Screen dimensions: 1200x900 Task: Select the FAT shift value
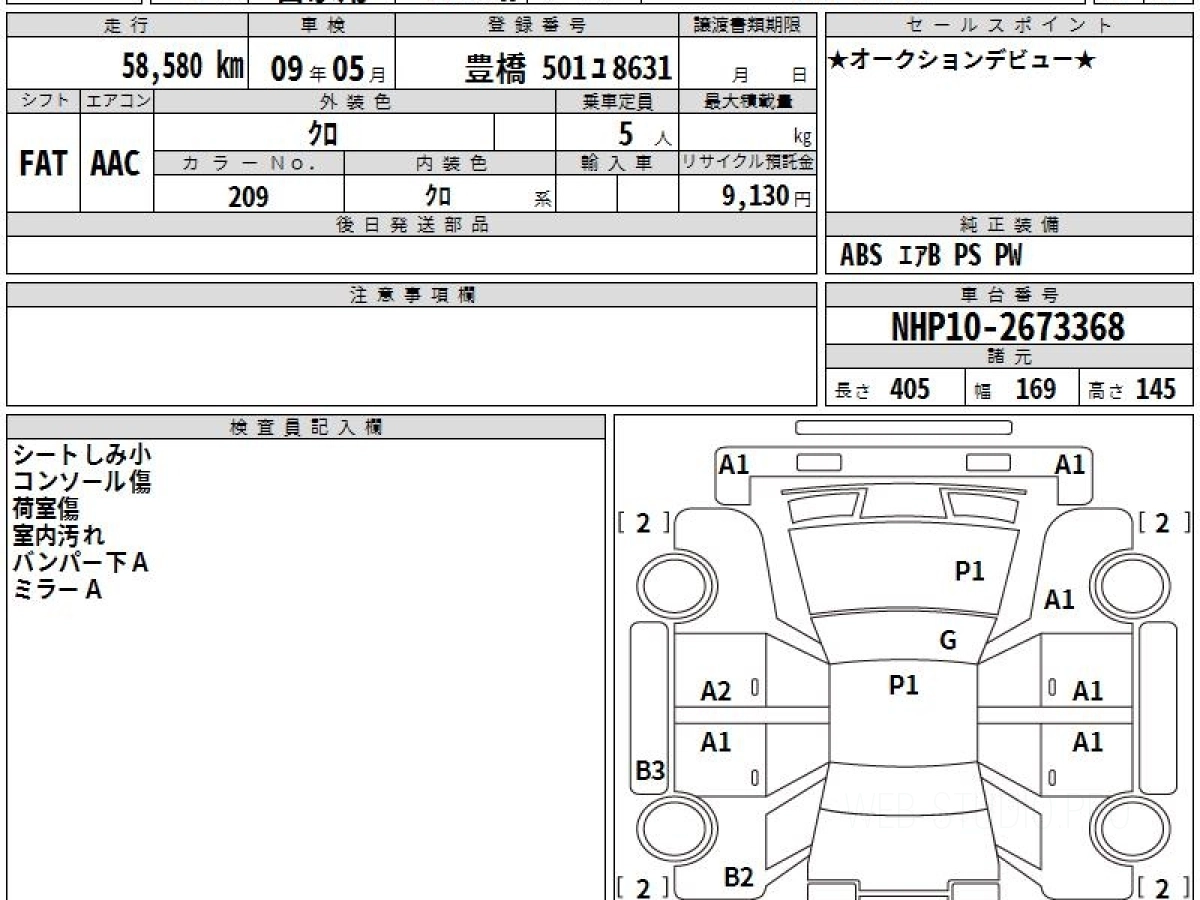(43, 164)
